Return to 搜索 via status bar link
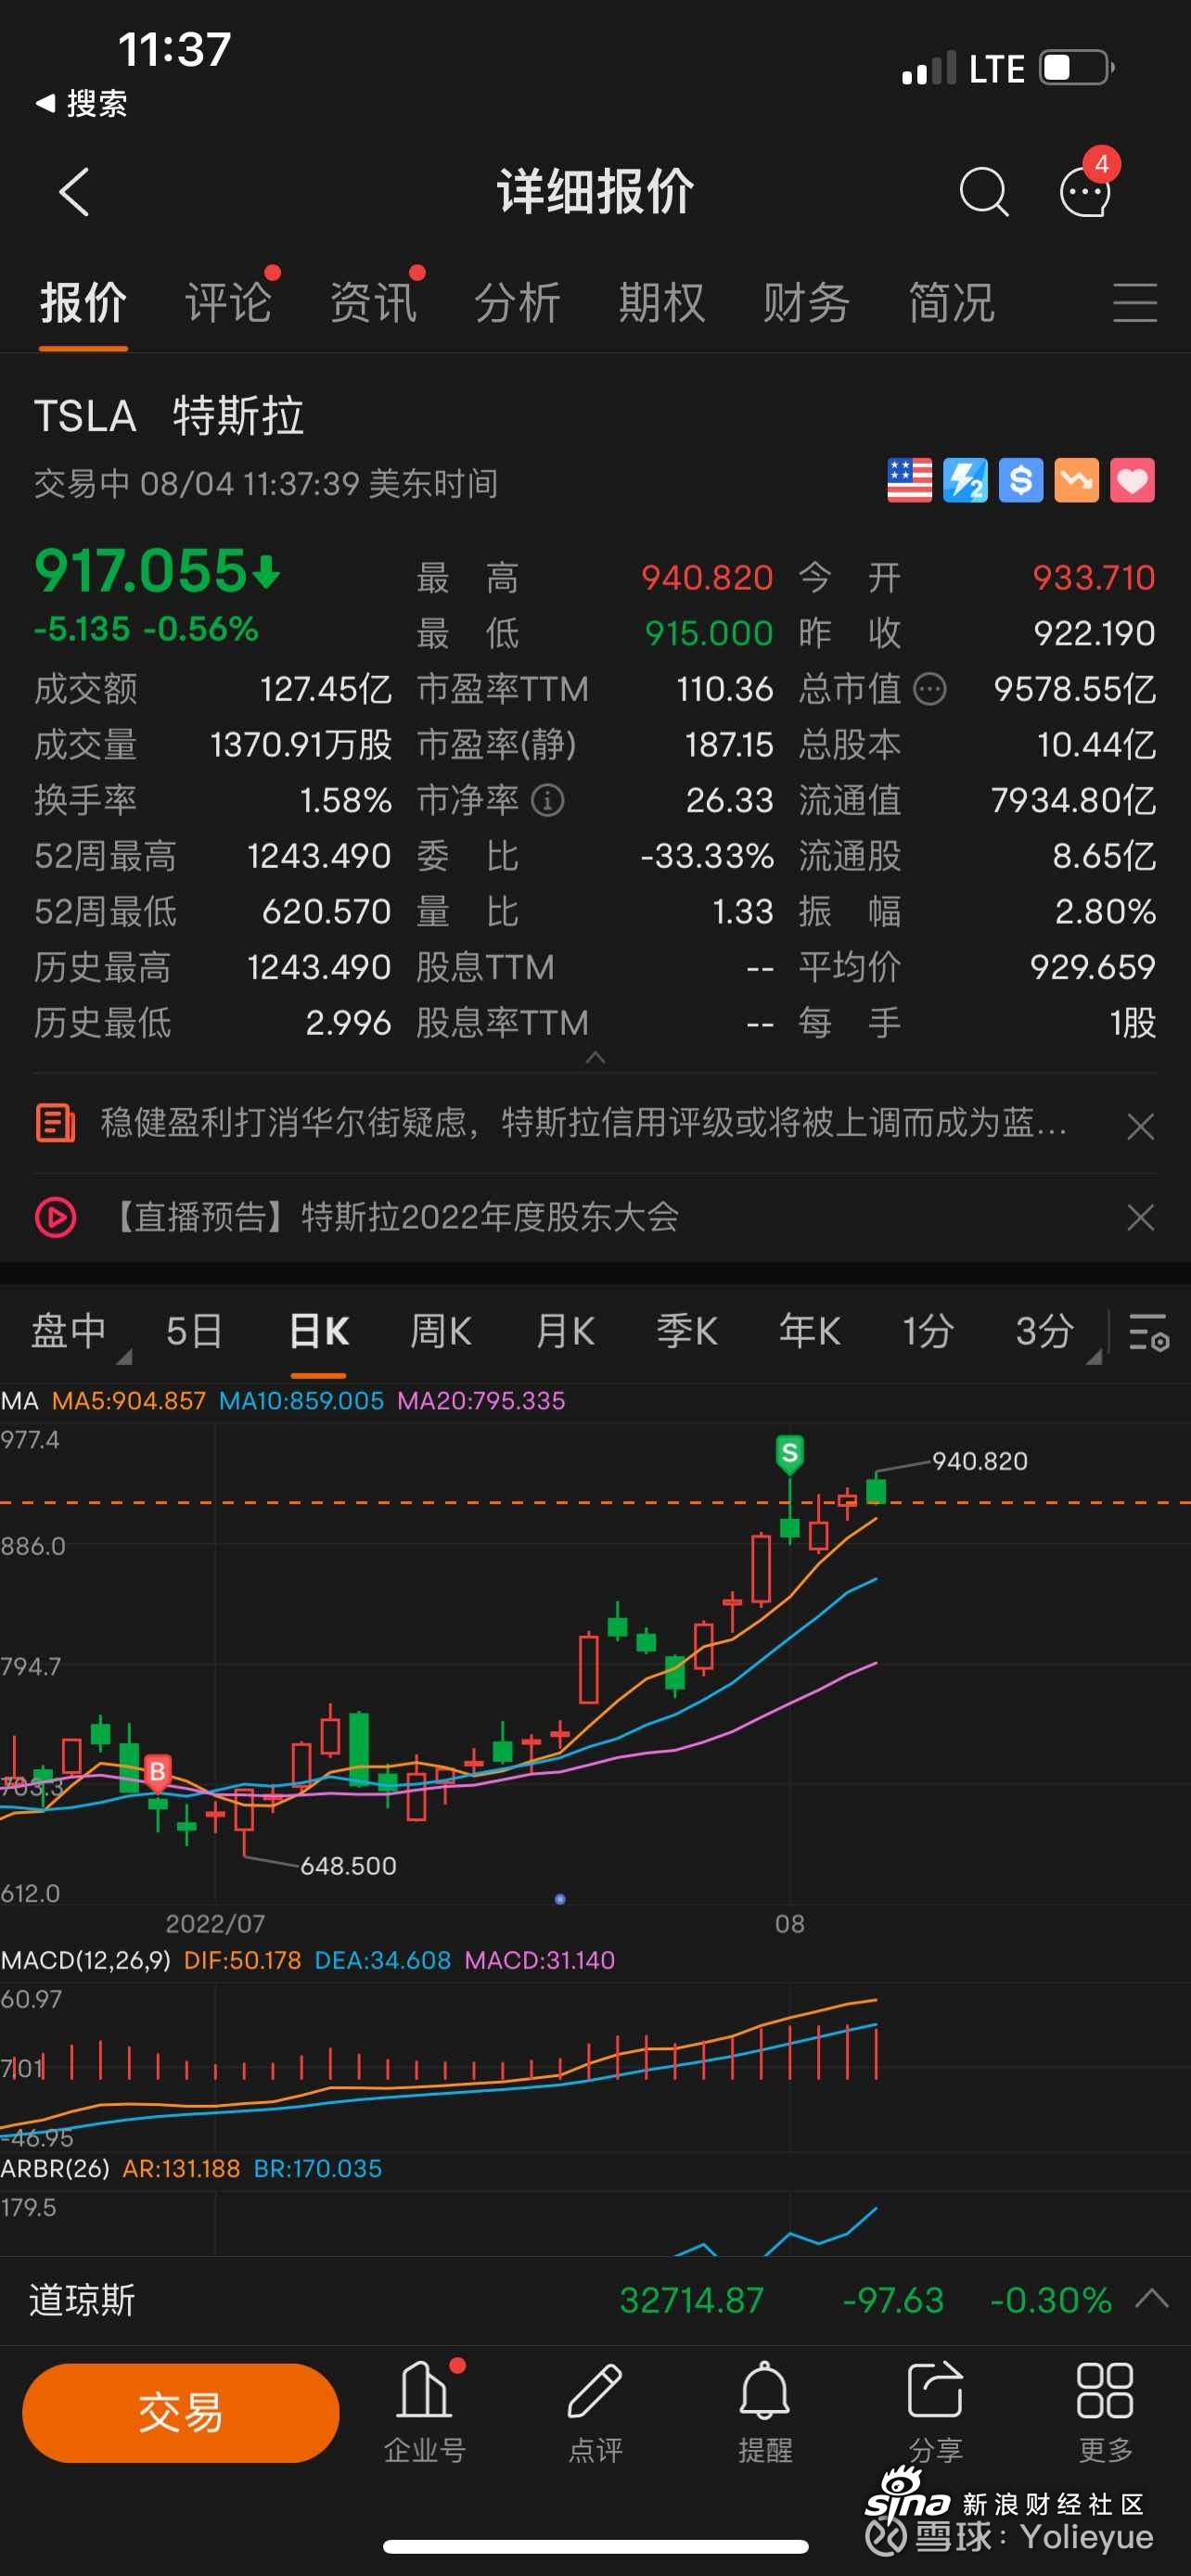This screenshot has height=2576, width=1191. pyautogui.click(x=82, y=103)
